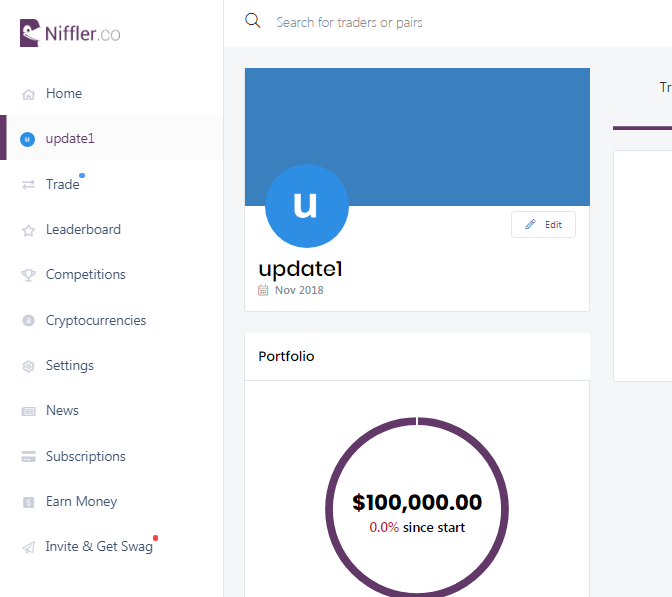Click the Cryptocurrencies coin icon
This screenshot has height=597, width=672.
(x=28, y=321)
